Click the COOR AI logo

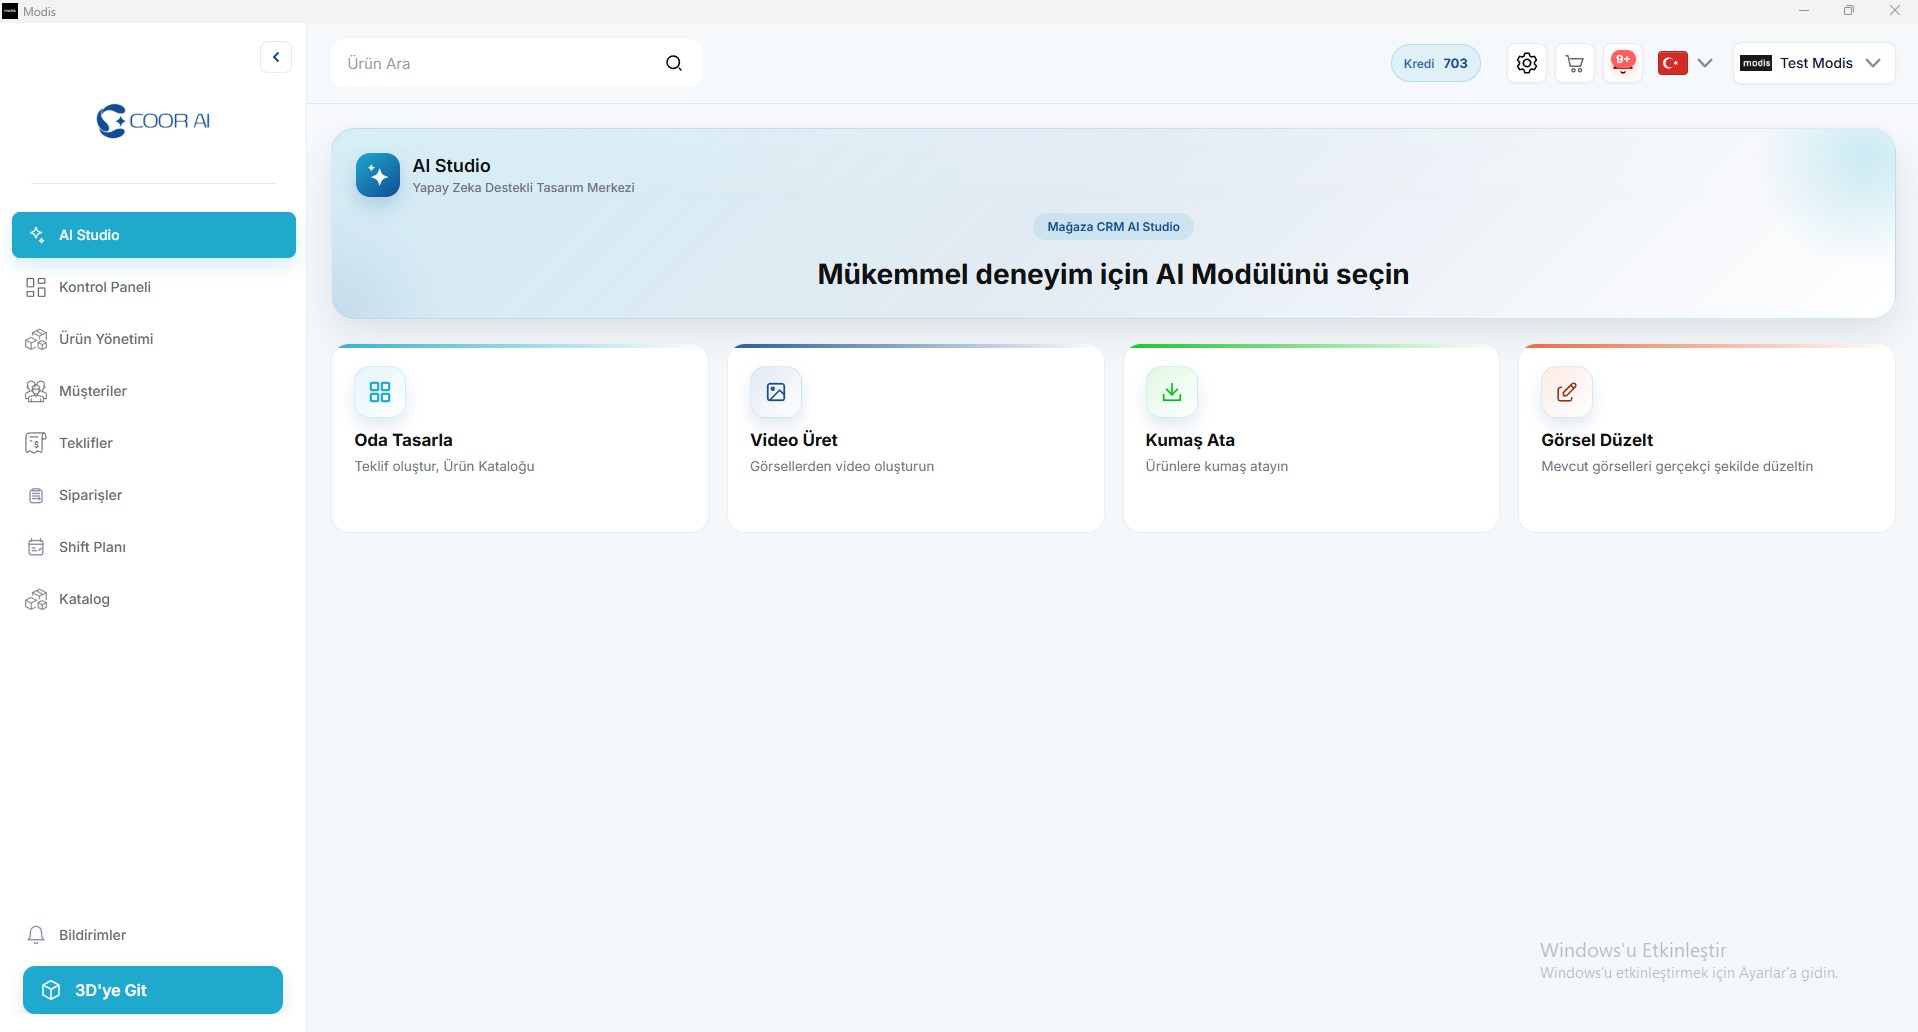pyautogui.click(x=153, y=121)
